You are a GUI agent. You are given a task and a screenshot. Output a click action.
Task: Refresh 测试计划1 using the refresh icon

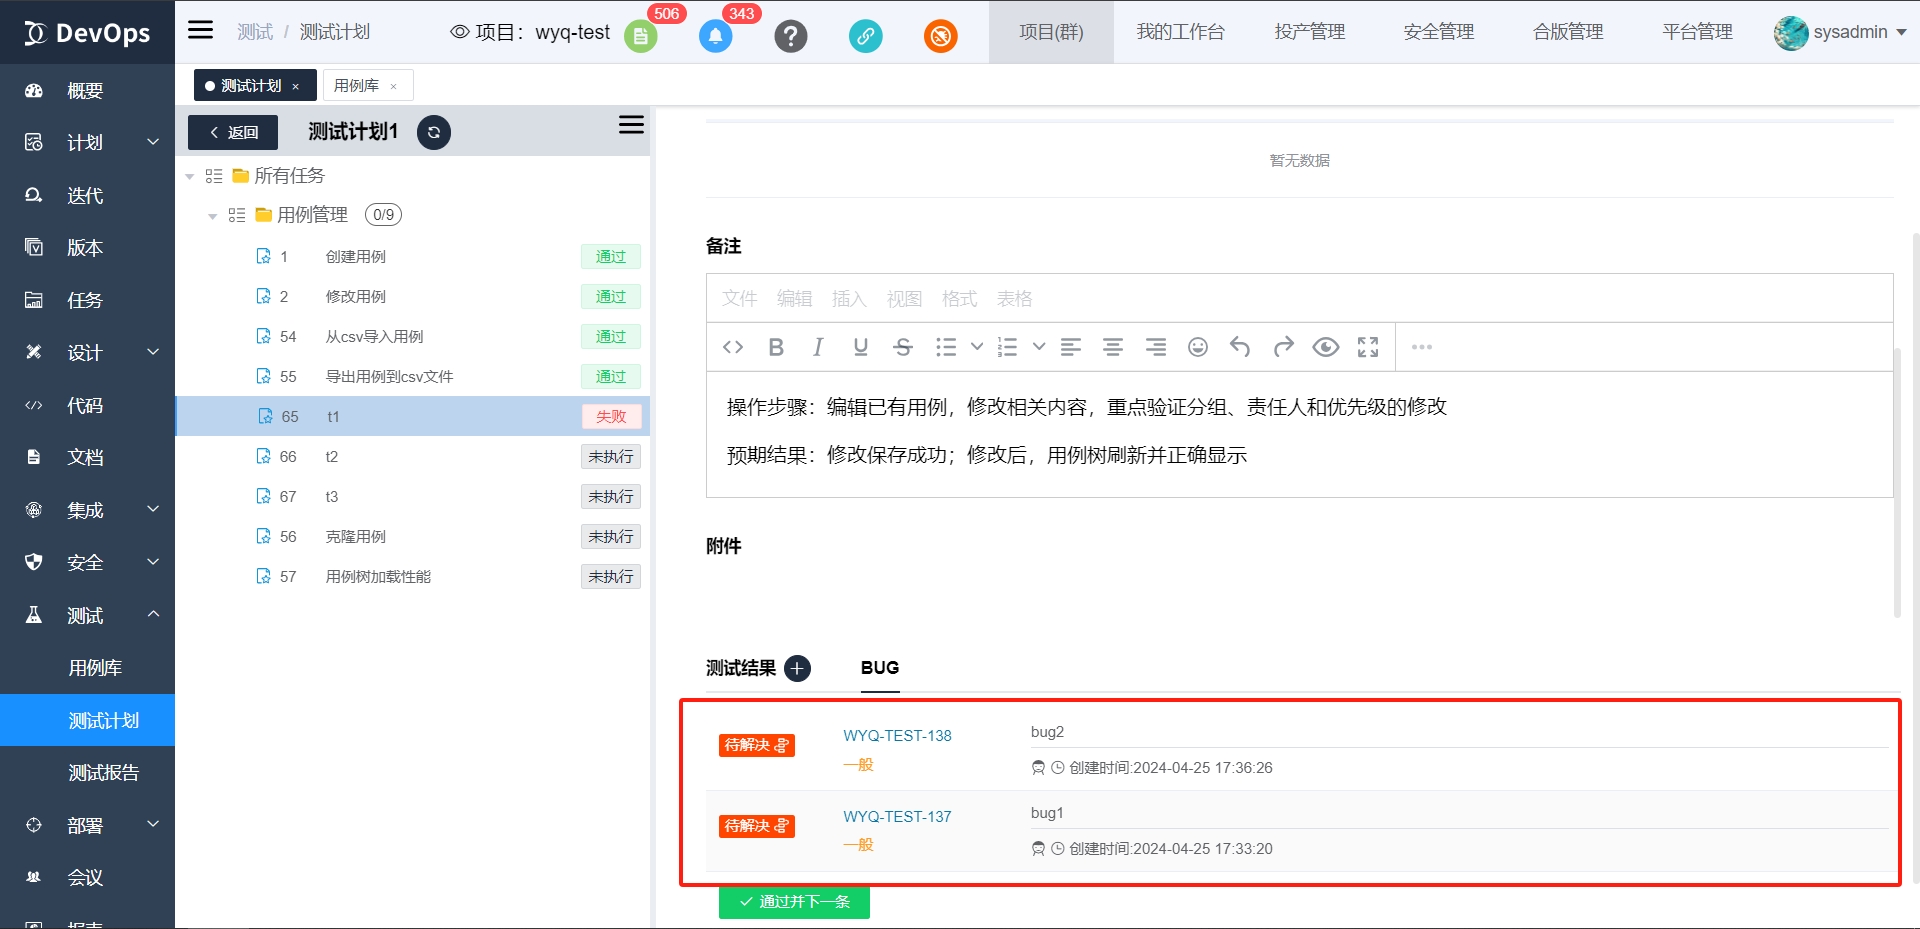(x=433, y=132)
